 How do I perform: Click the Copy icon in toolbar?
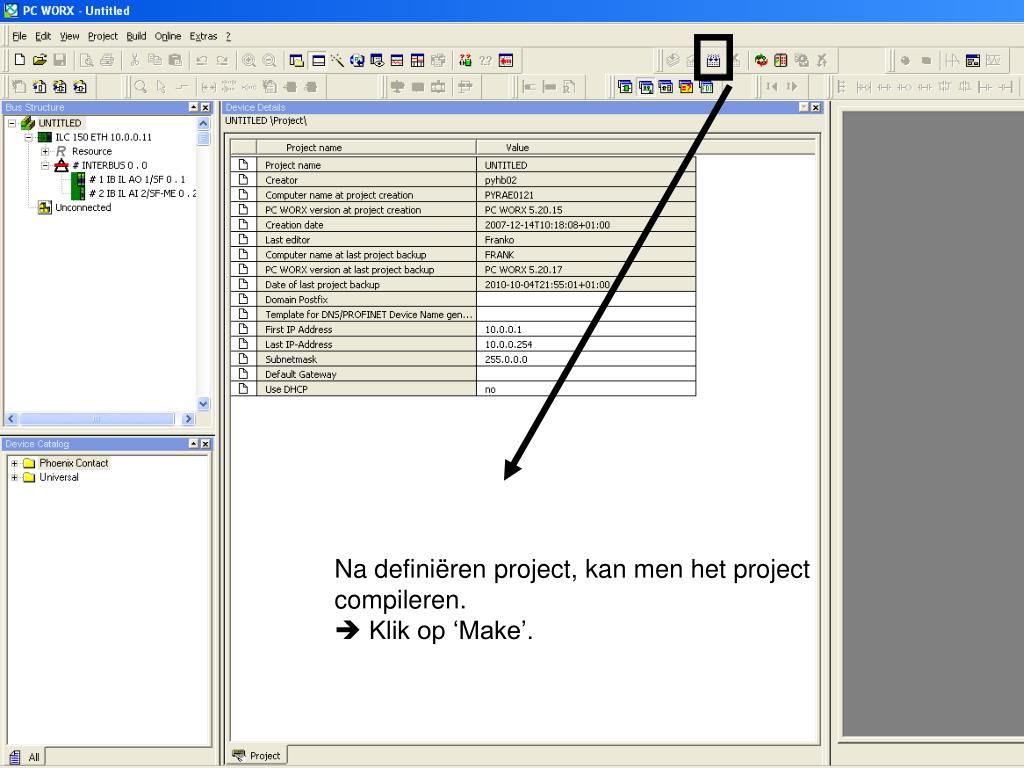point(155,60)
